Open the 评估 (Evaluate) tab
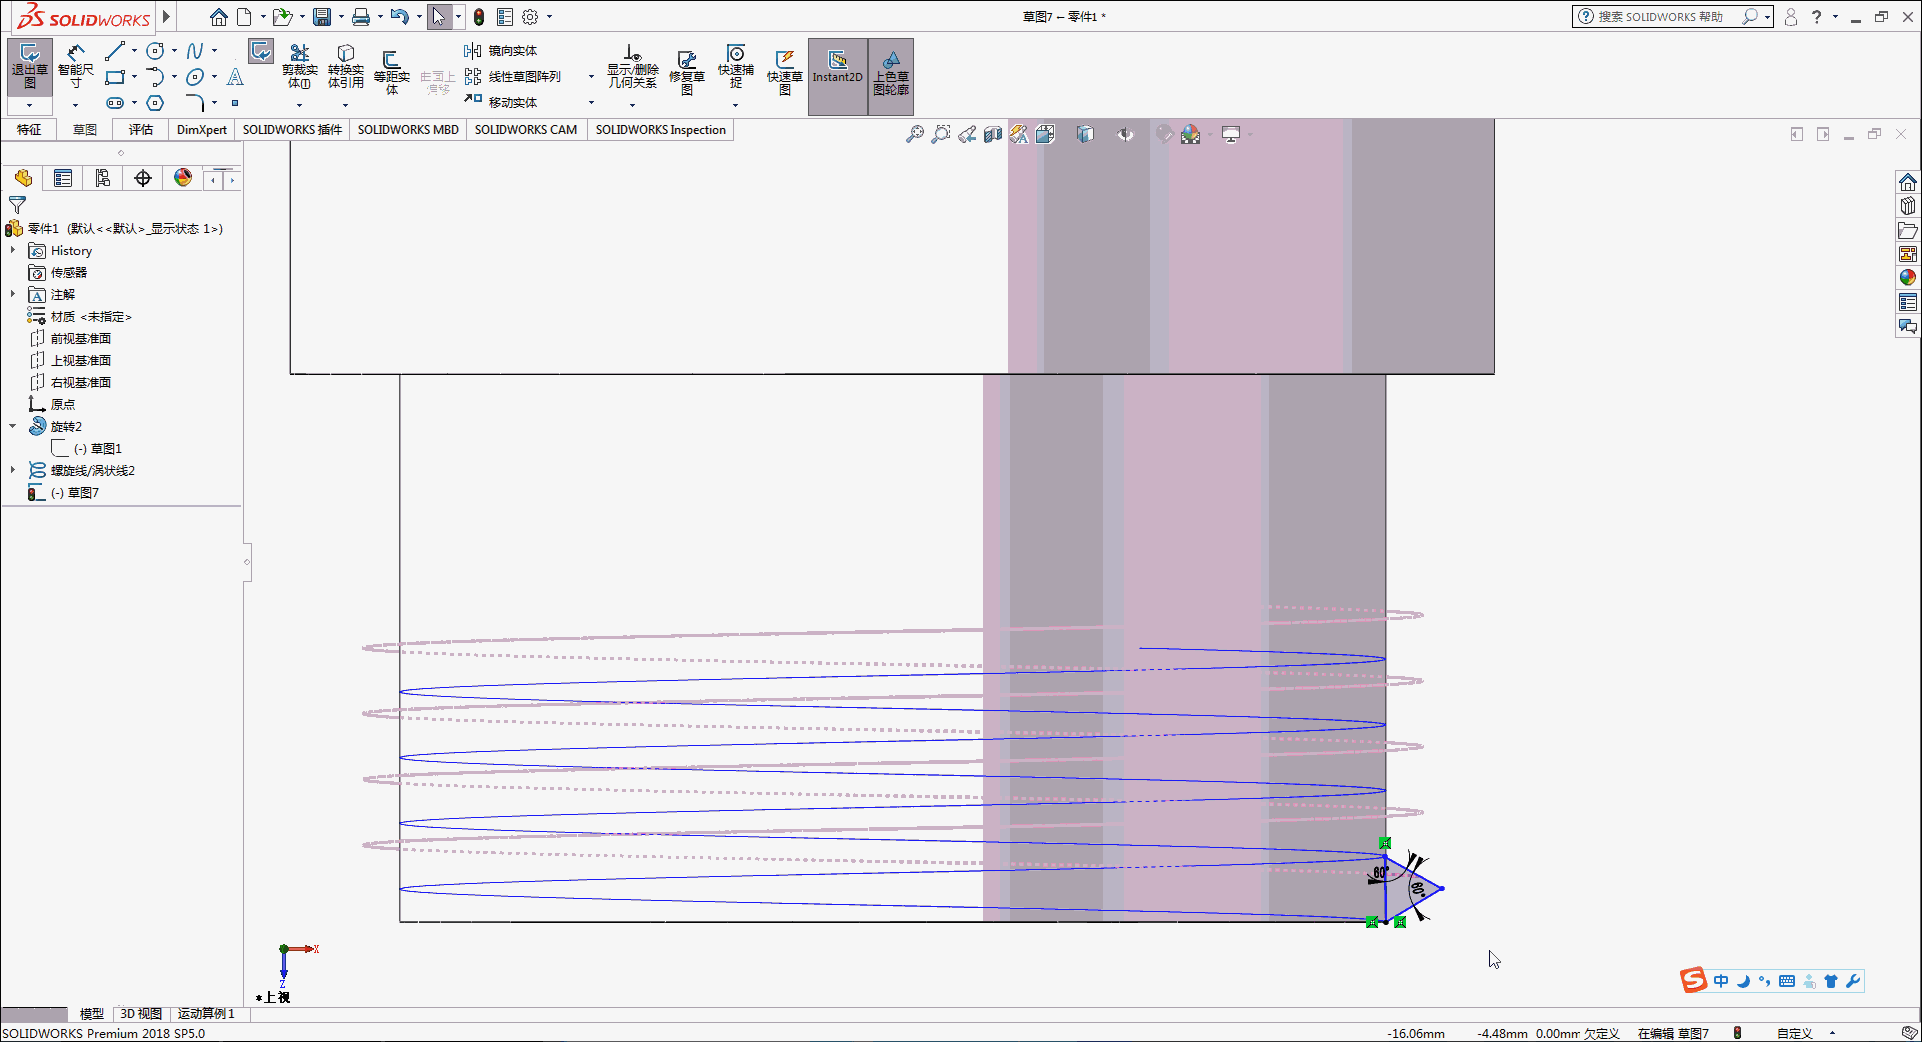Image resolution: width=1922 pixels, height=1042 pixels. 141,130
